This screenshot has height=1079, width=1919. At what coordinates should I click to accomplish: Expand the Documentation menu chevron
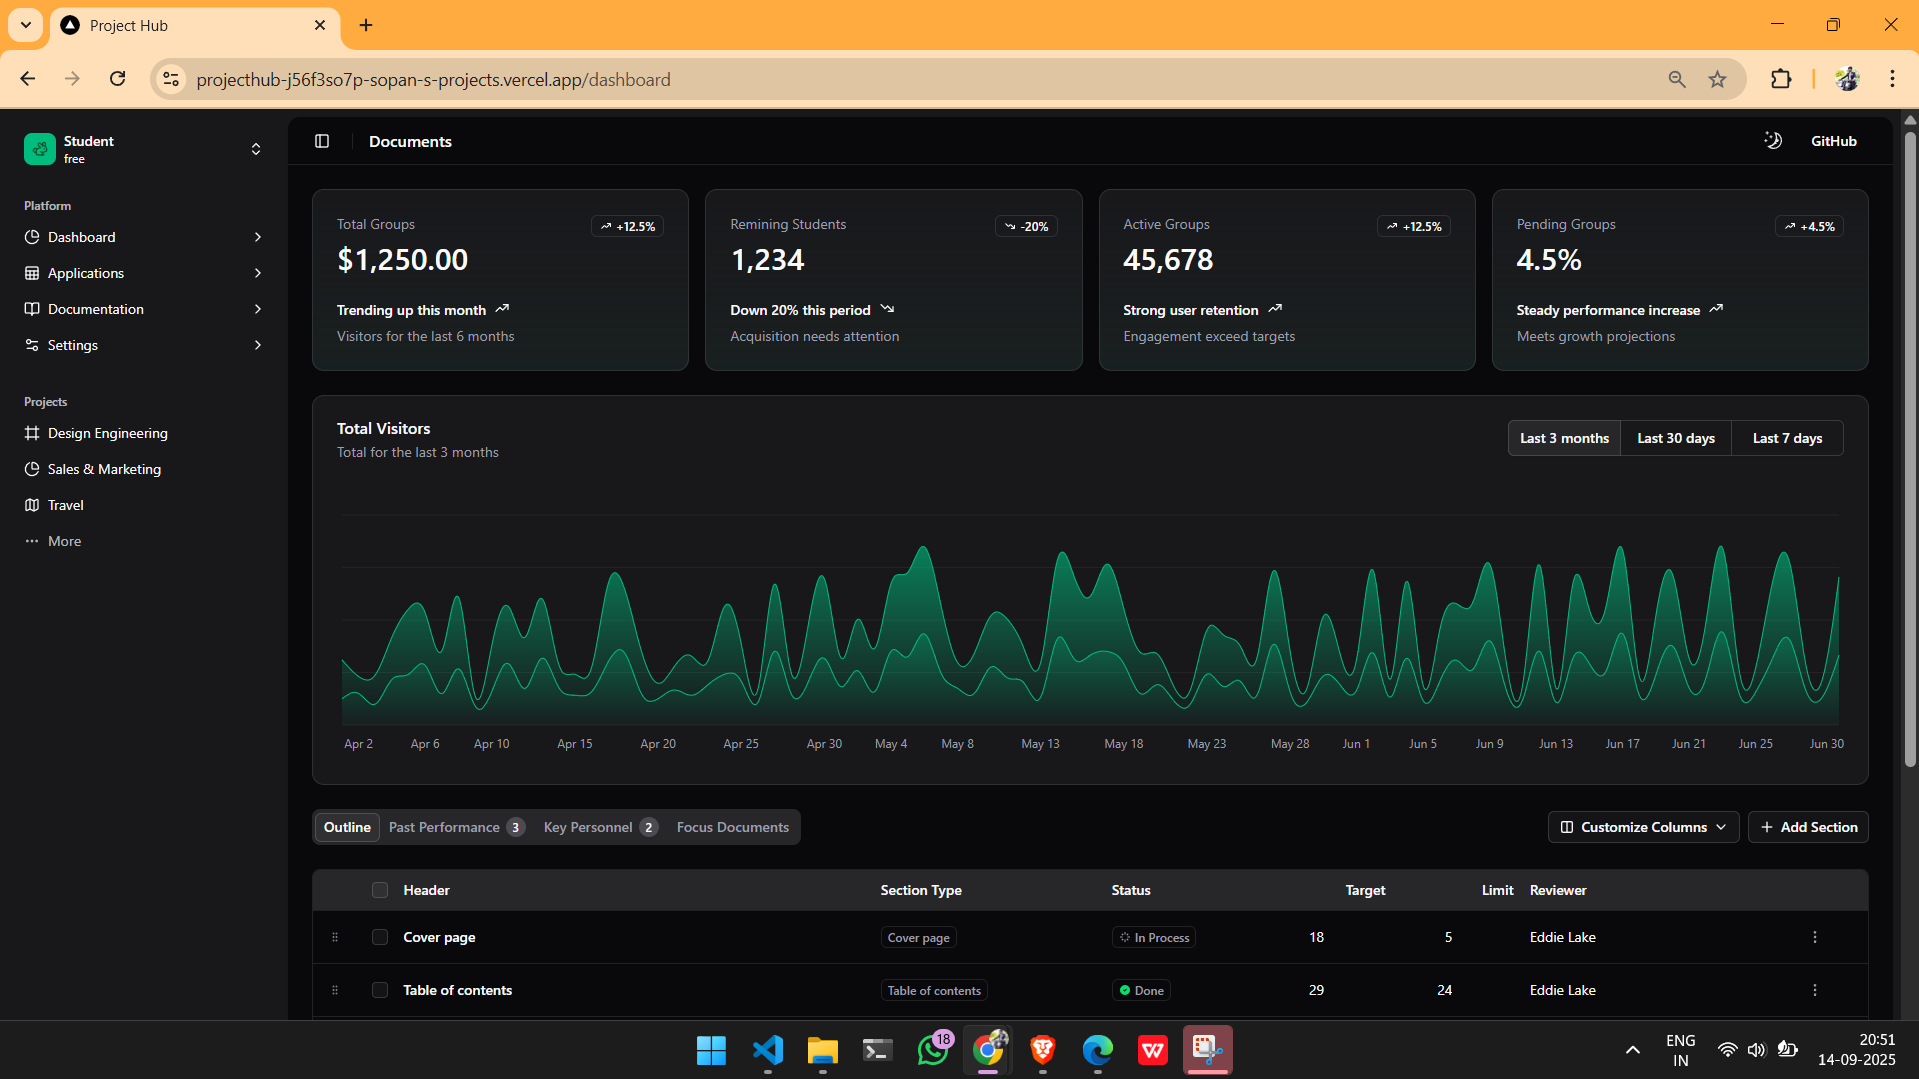[x=258, y=309]
